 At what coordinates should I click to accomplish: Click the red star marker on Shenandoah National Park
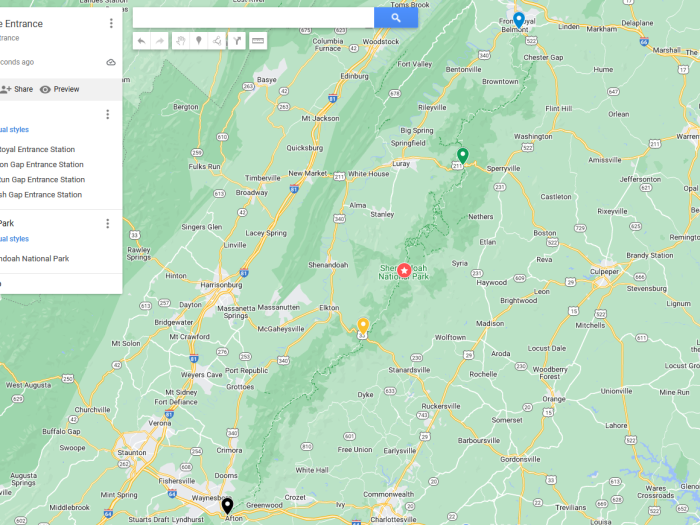tap(404, 270)
